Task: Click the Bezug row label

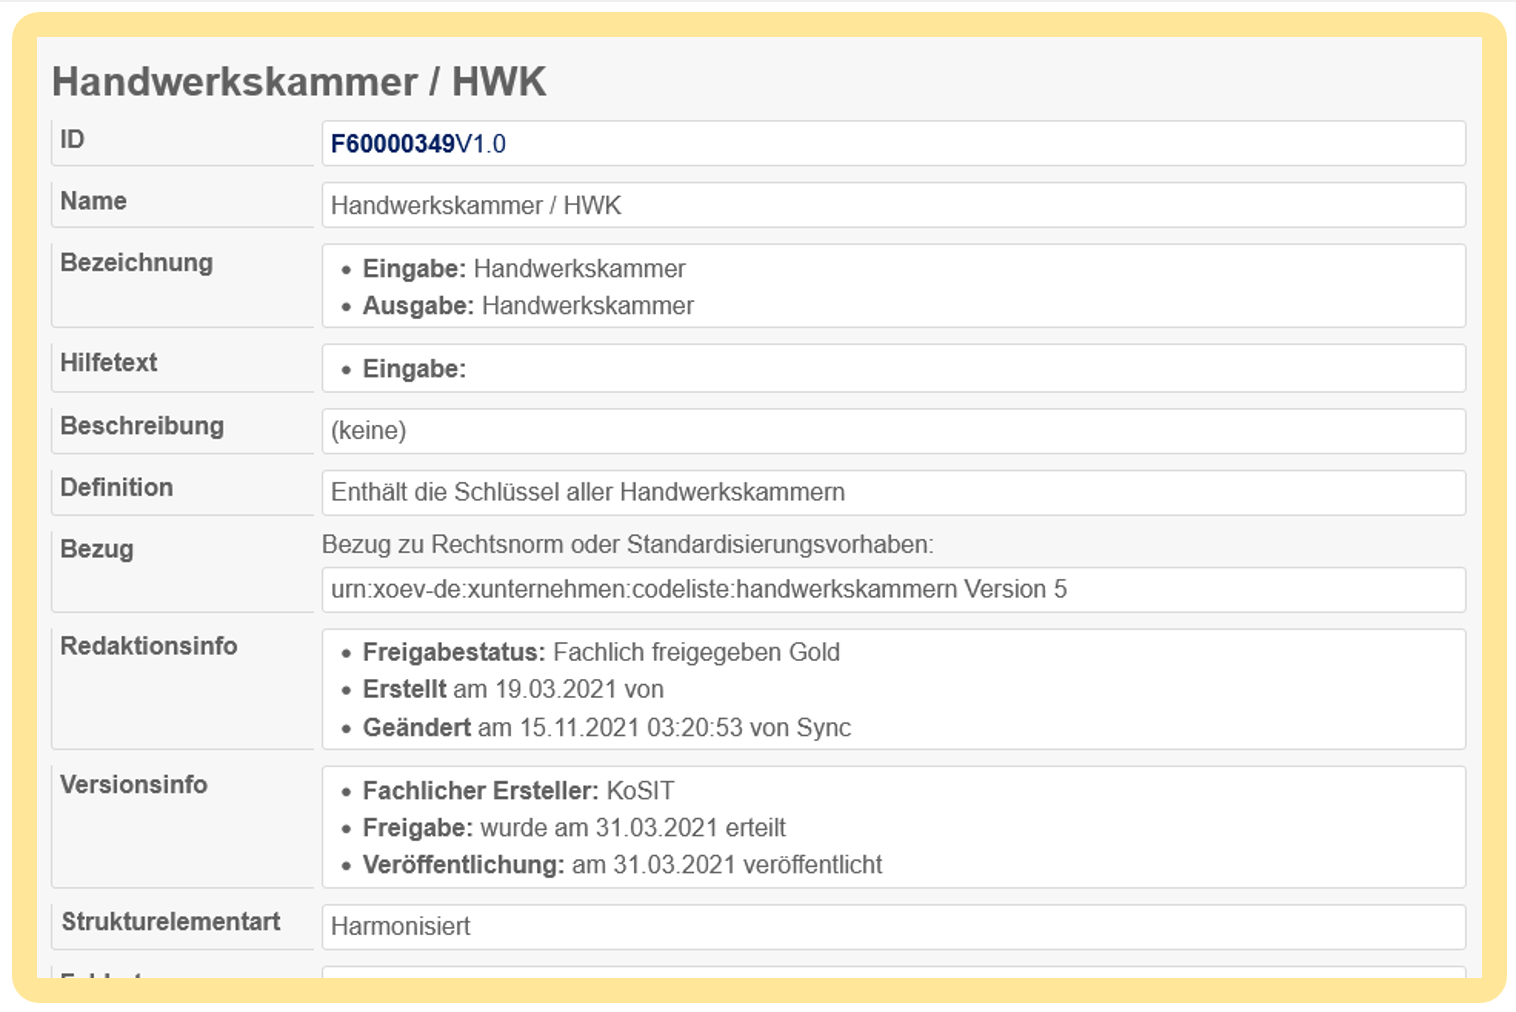Action: tap(97, 550)
